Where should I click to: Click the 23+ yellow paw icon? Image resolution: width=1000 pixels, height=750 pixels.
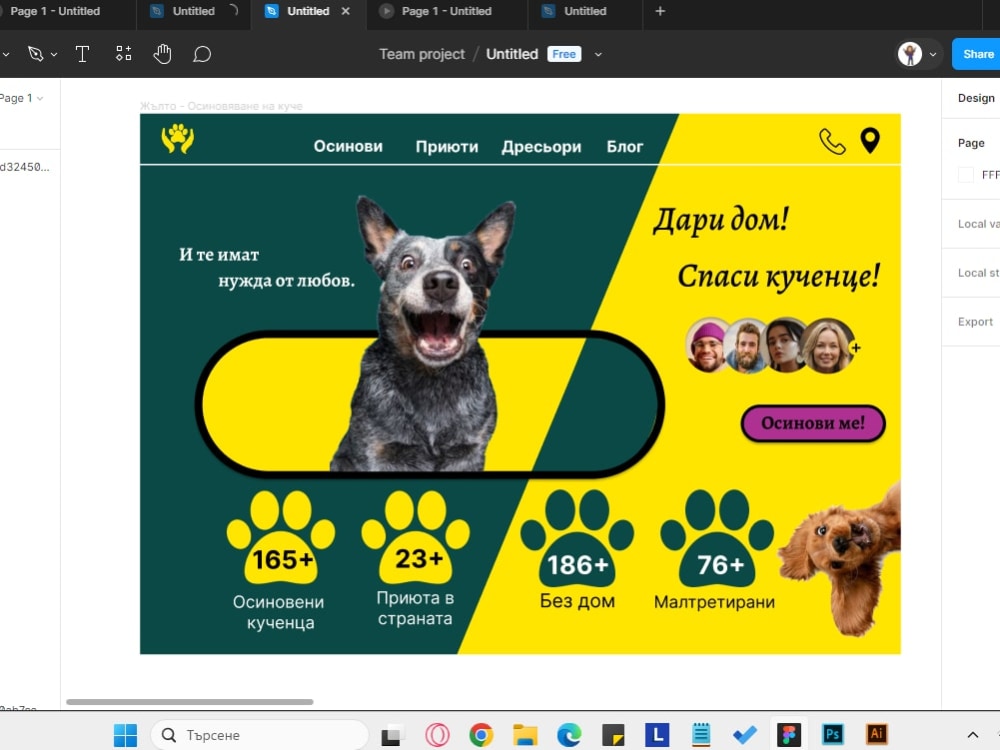[x=416, y=537]
